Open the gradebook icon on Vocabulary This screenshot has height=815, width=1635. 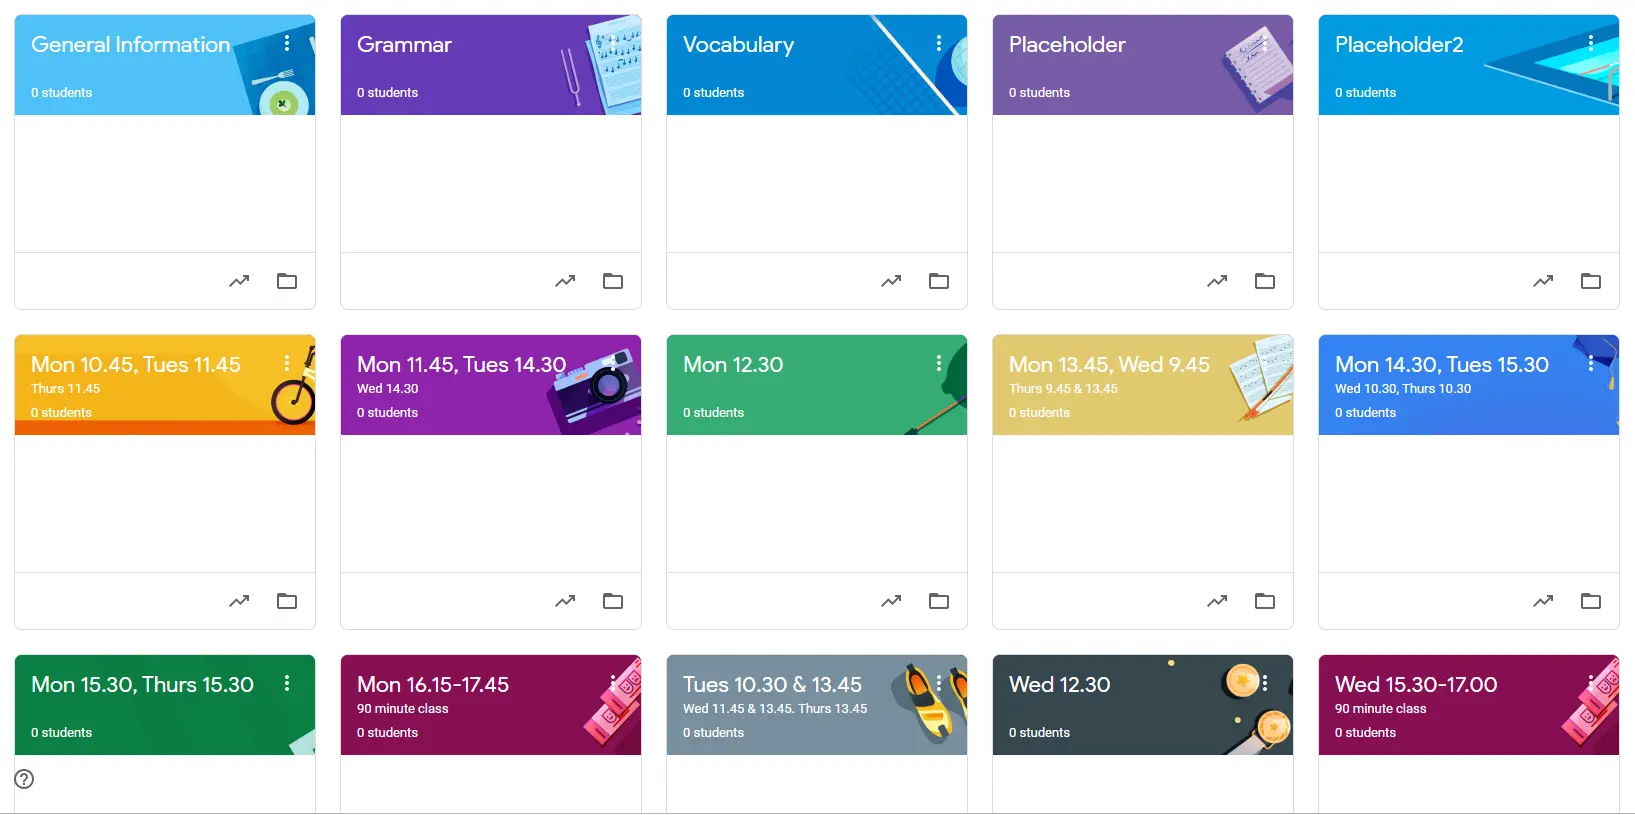click(891, 281)
